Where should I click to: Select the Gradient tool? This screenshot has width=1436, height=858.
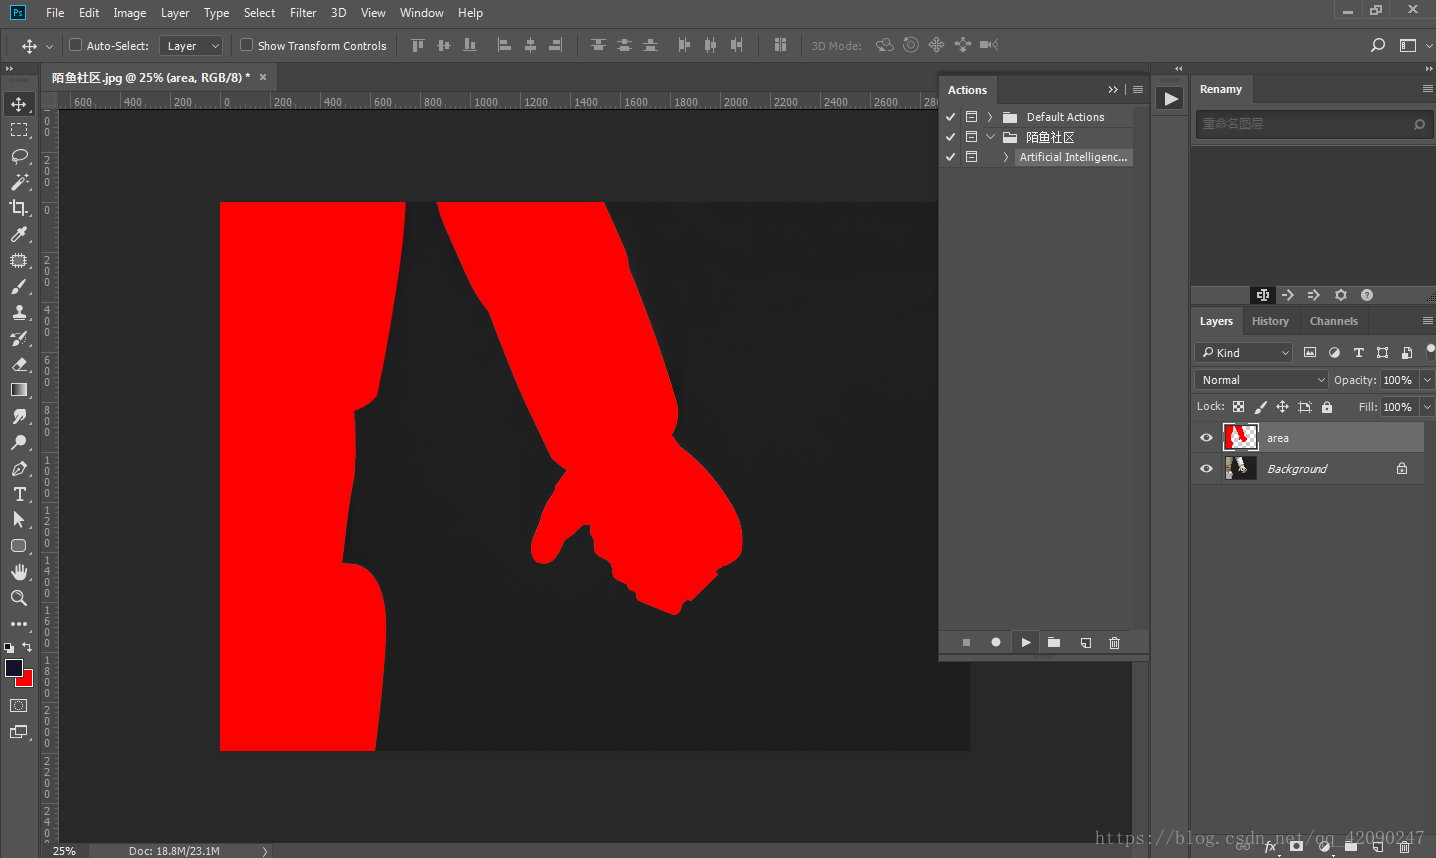[19, 390]
